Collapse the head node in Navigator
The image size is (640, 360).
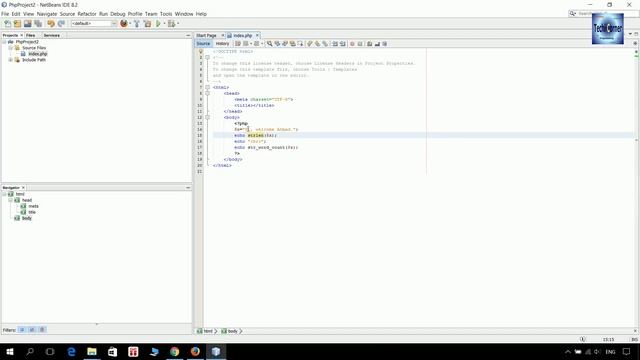(11, 200)
